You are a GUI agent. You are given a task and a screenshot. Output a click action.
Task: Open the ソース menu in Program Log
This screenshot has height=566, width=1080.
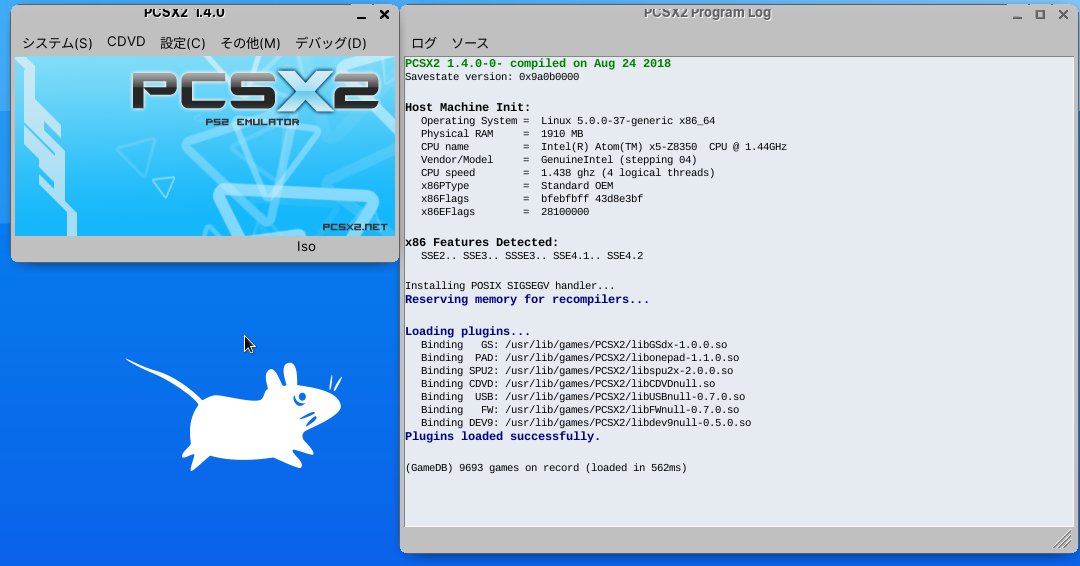click(470, 43)
